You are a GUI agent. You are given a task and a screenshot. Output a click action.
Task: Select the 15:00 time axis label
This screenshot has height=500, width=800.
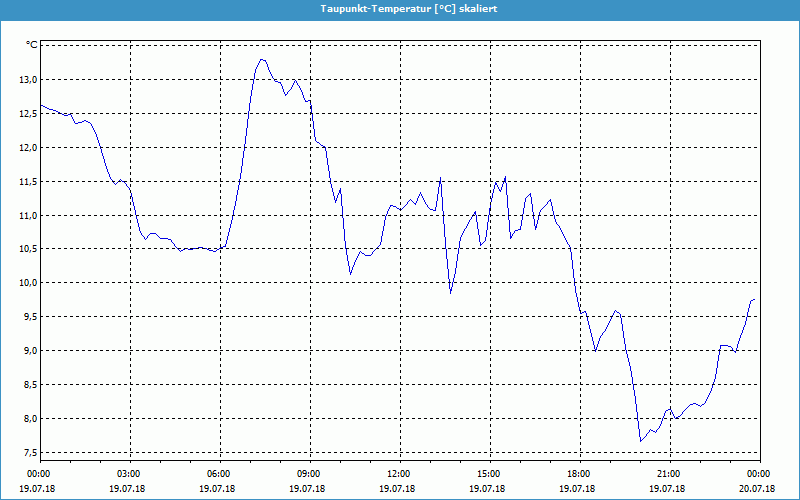click(x=488, y=473)
